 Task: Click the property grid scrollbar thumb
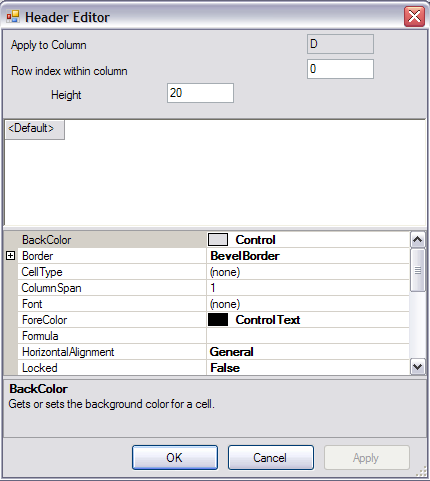(418, 270)
